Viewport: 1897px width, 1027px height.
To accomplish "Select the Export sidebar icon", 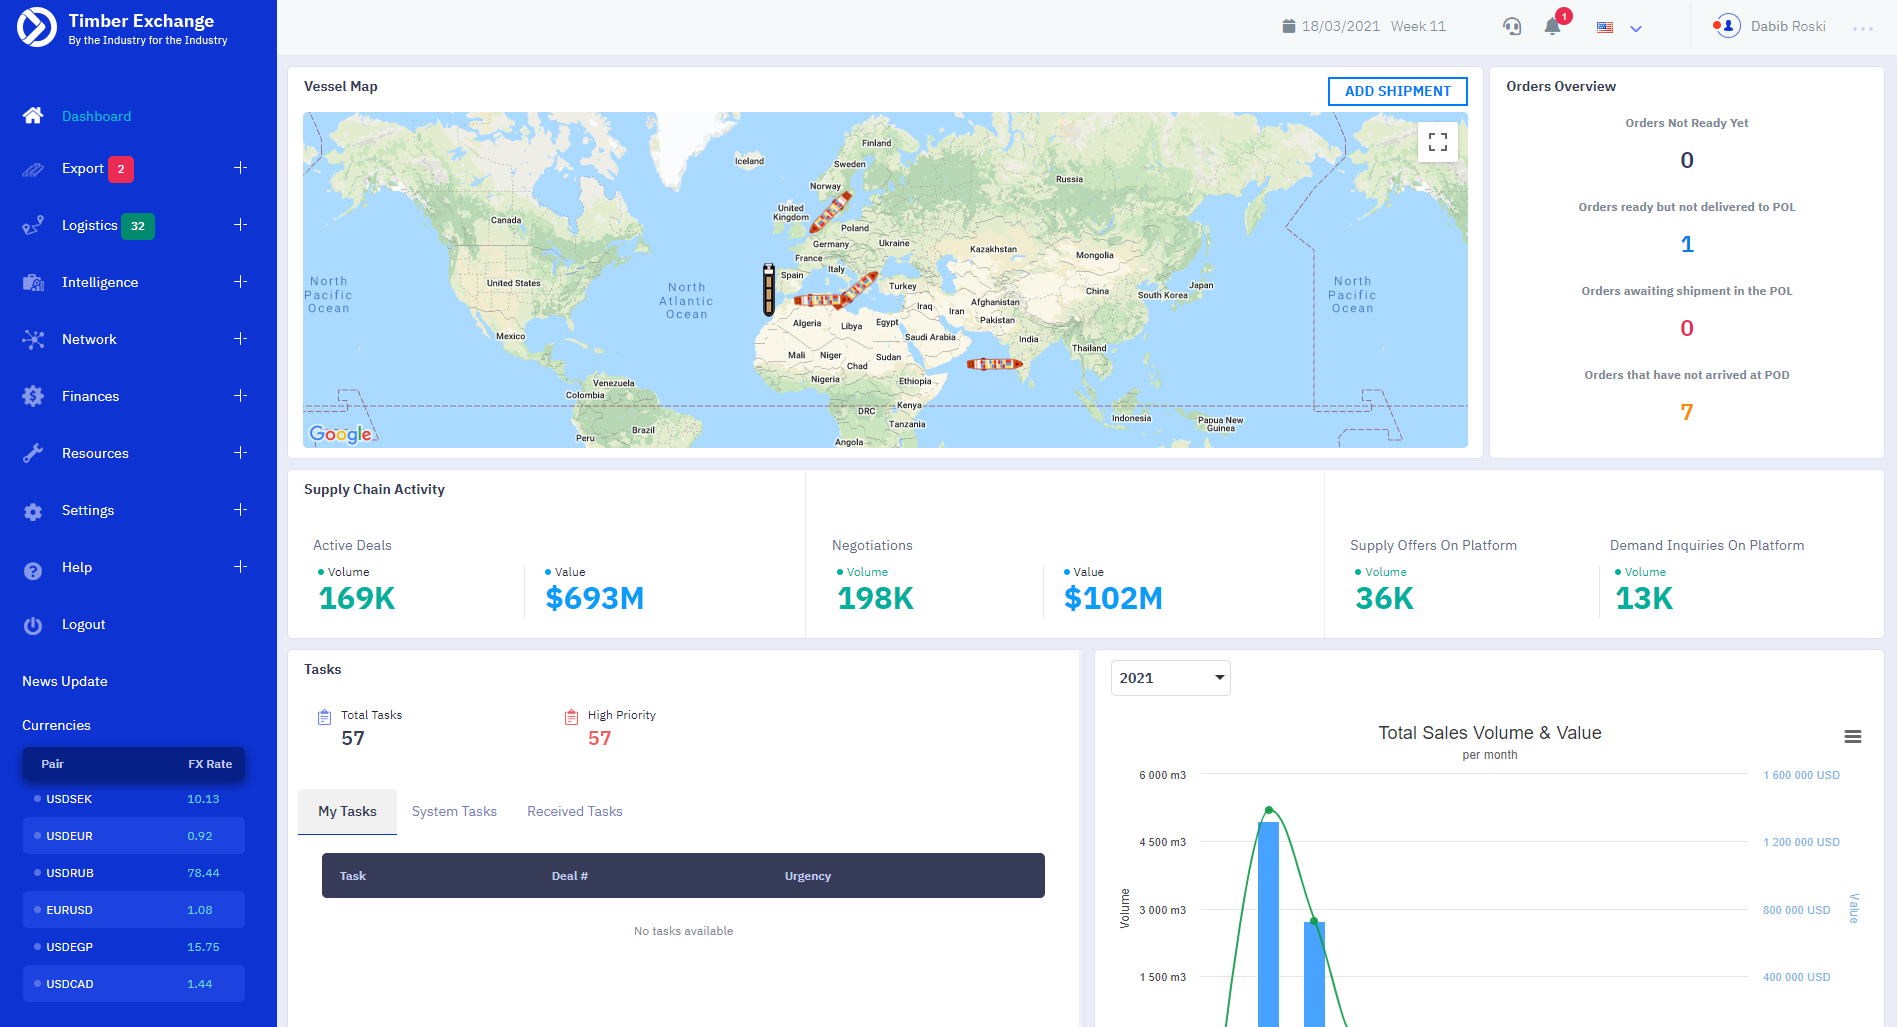I will 33,169.
